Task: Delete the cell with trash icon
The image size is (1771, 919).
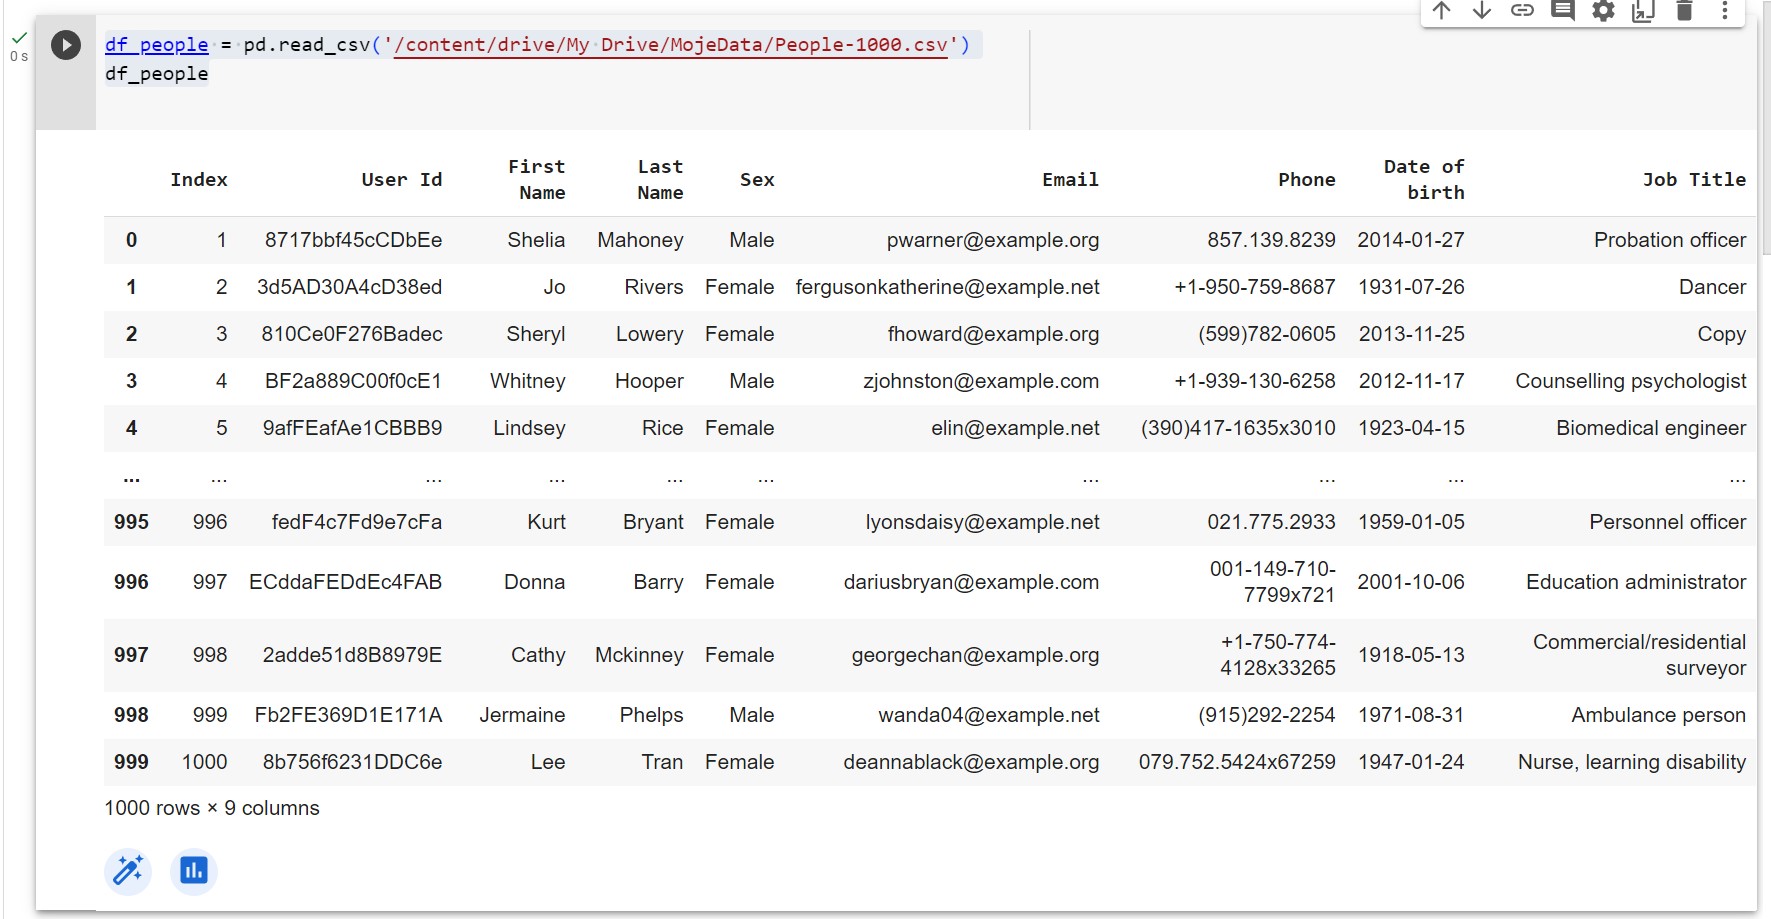Action: (x=1684, y=11)
